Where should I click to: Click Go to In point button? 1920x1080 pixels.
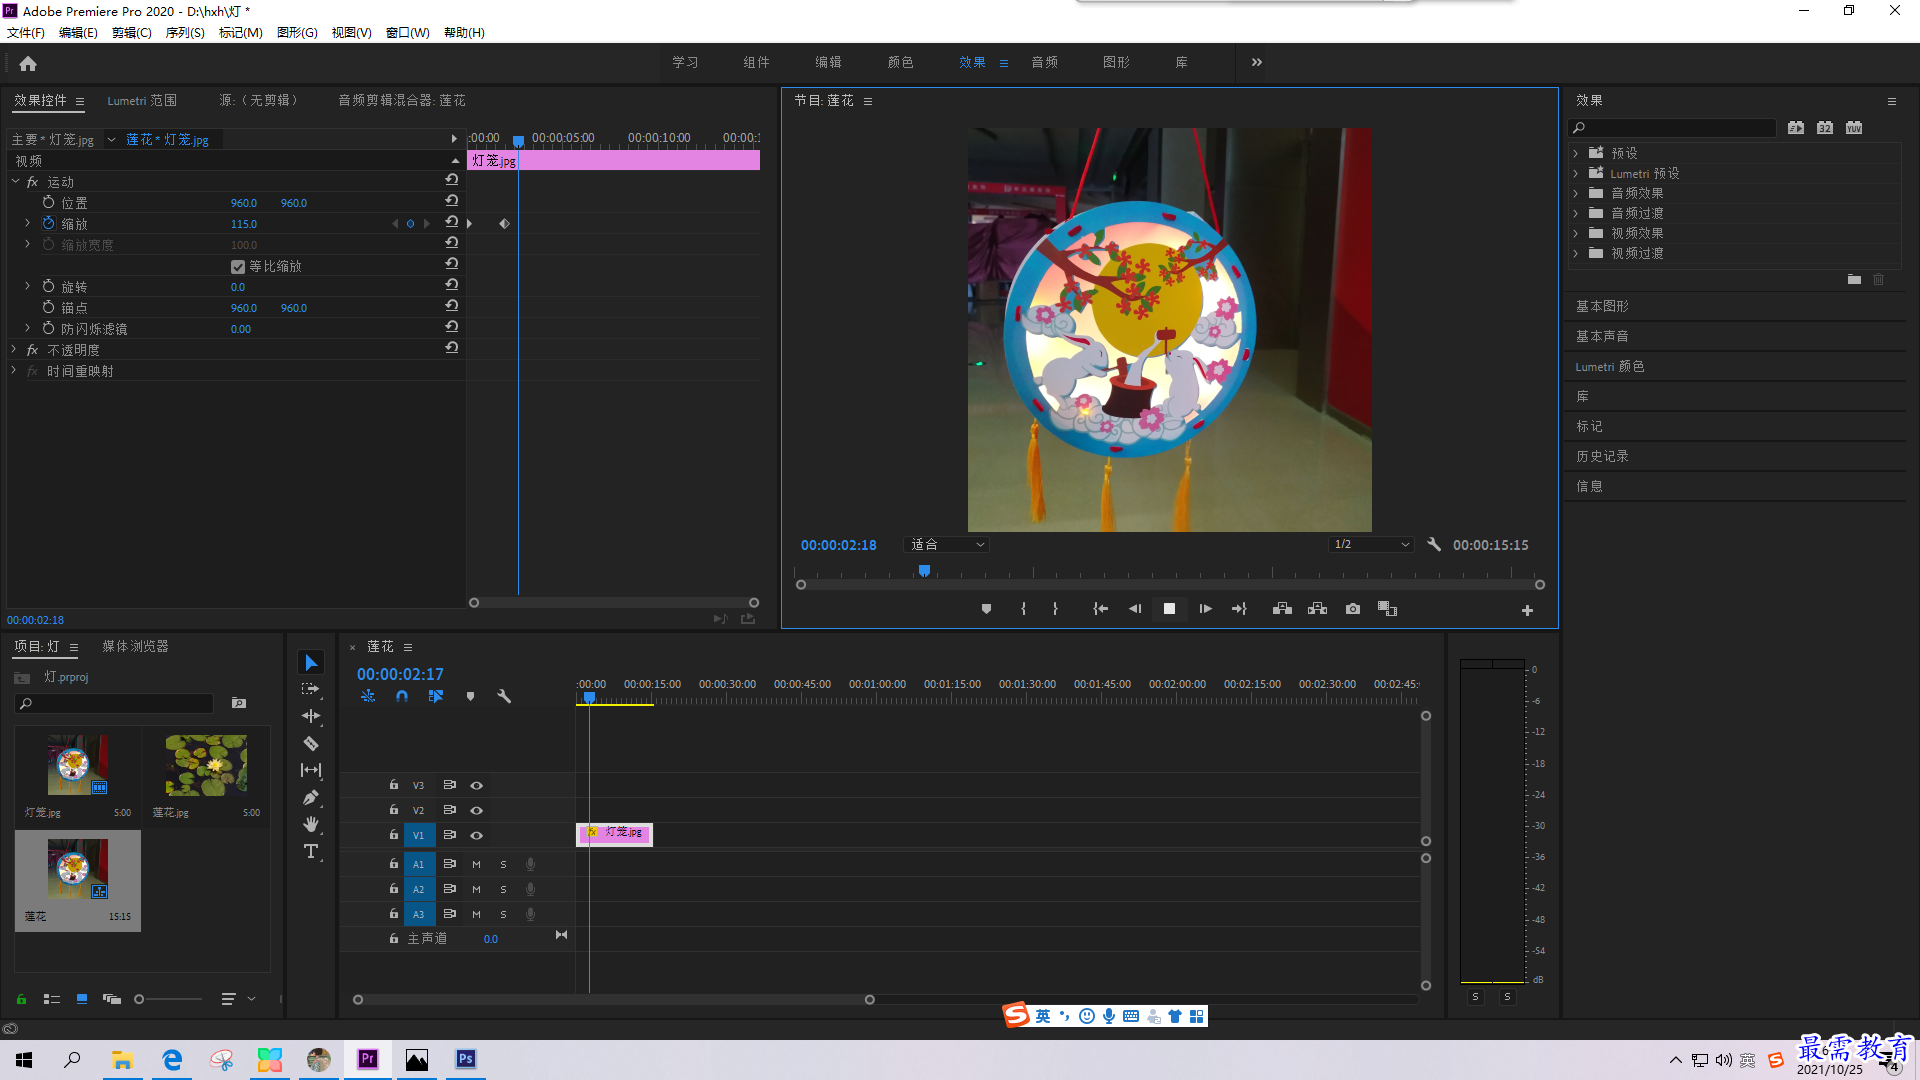pos(1100,609)
